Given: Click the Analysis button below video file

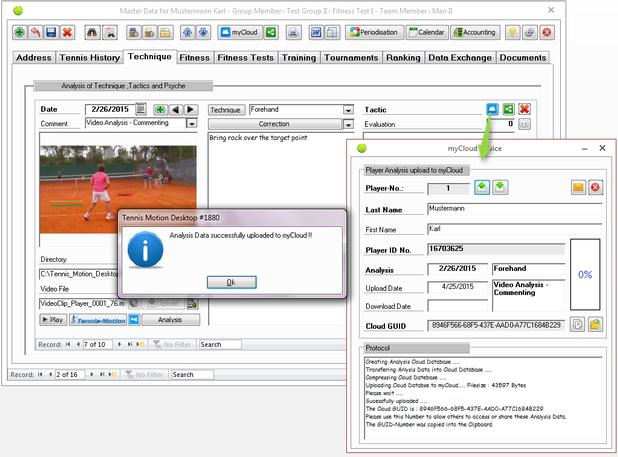Looking at the screenshot, I should pyautogui.click(x=169, y=320).
